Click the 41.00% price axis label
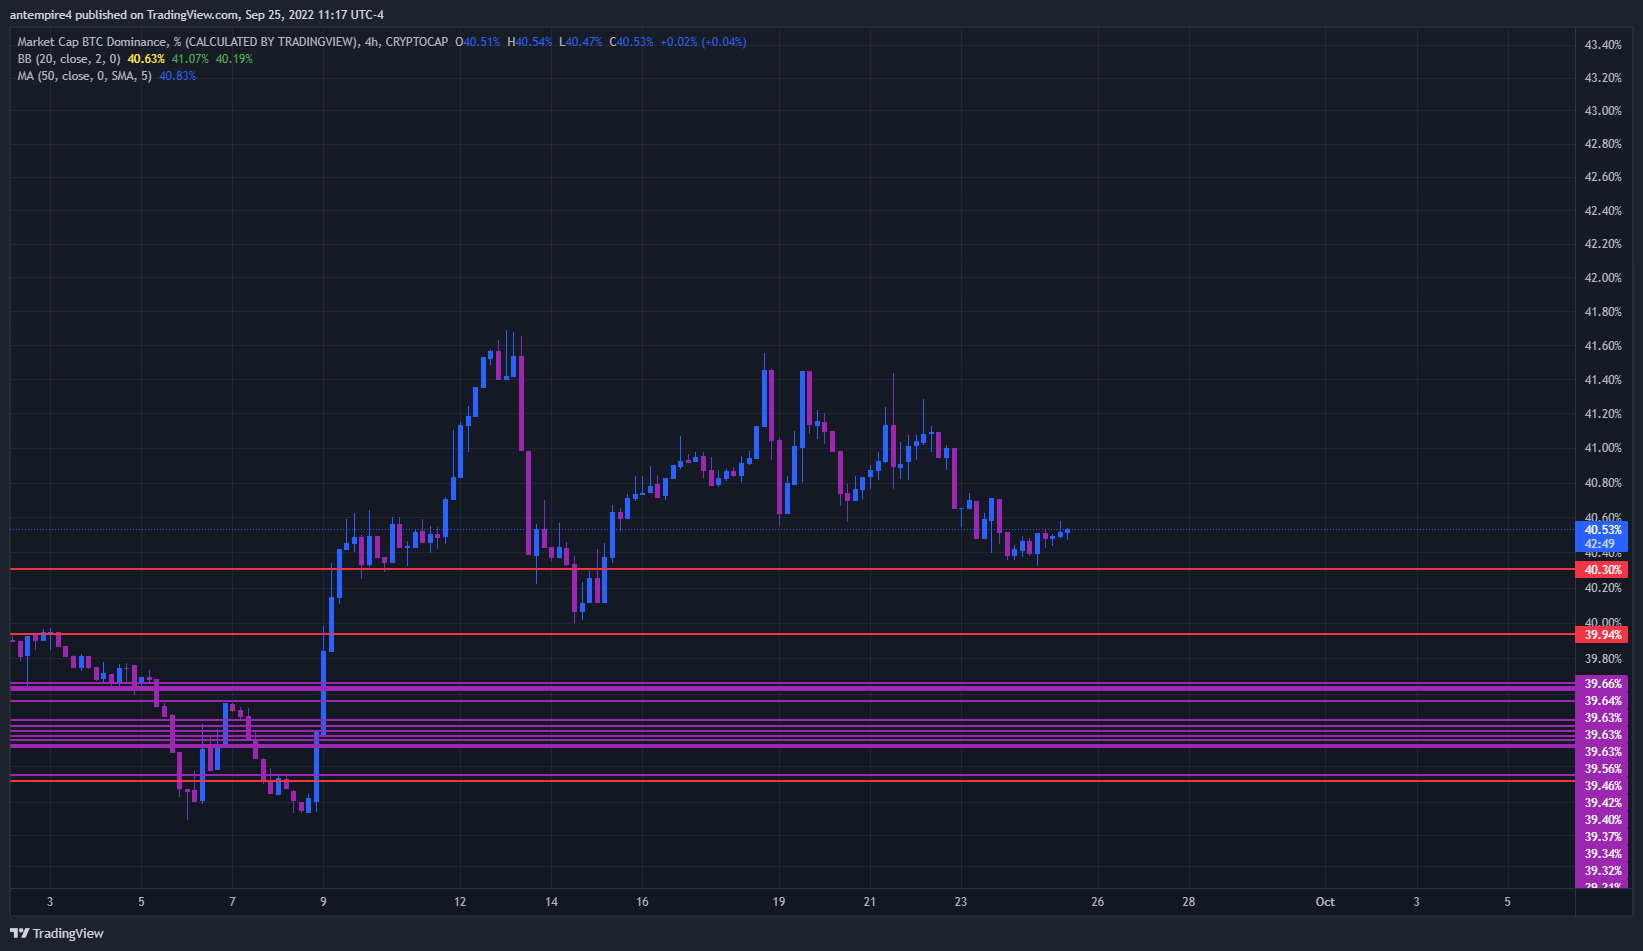Screen dimensions: 1643x951 (1603, 448)
